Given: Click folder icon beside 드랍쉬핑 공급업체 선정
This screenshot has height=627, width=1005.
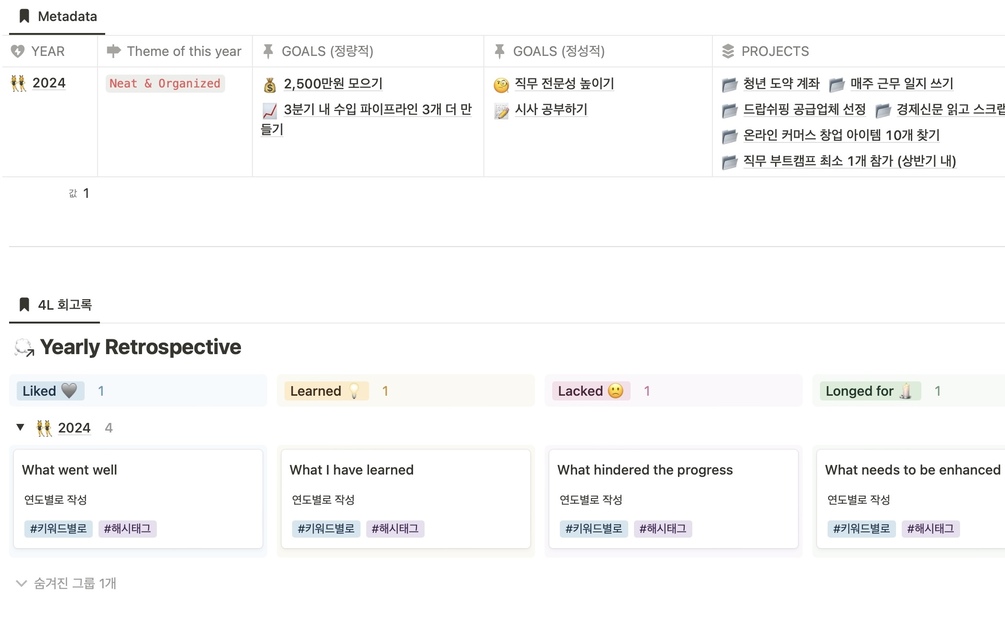Looking at the screenshot, I should [x=730, y=110].
